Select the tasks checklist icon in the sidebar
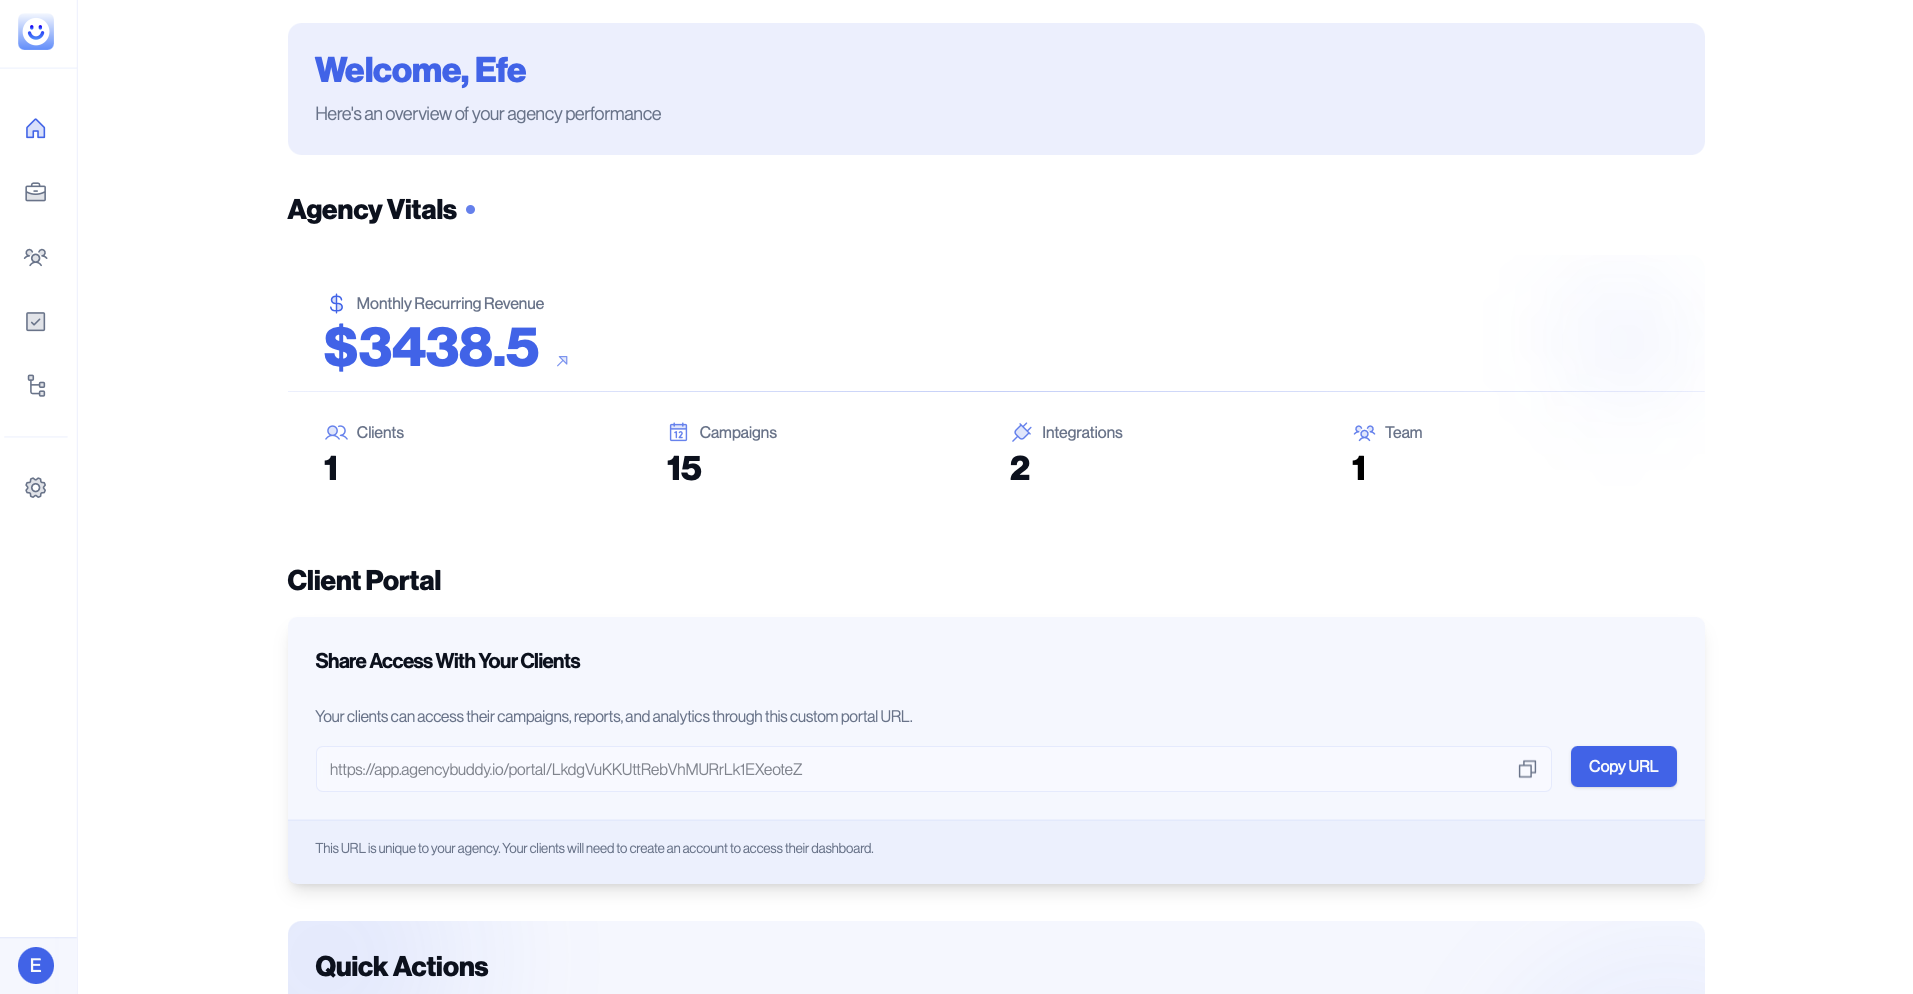Viewport: 1913px width, 994px height. pos(36,321)
